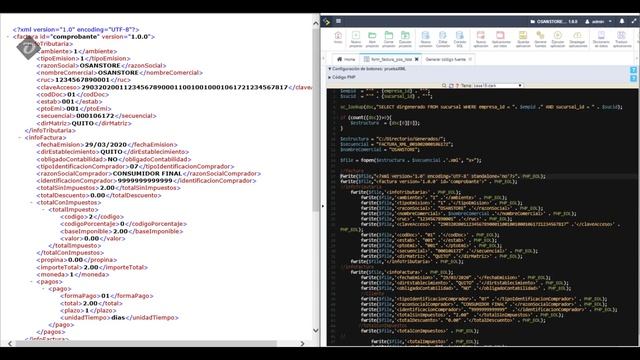Click the importeTotal 2.00 XML line

tap(92, 267)
